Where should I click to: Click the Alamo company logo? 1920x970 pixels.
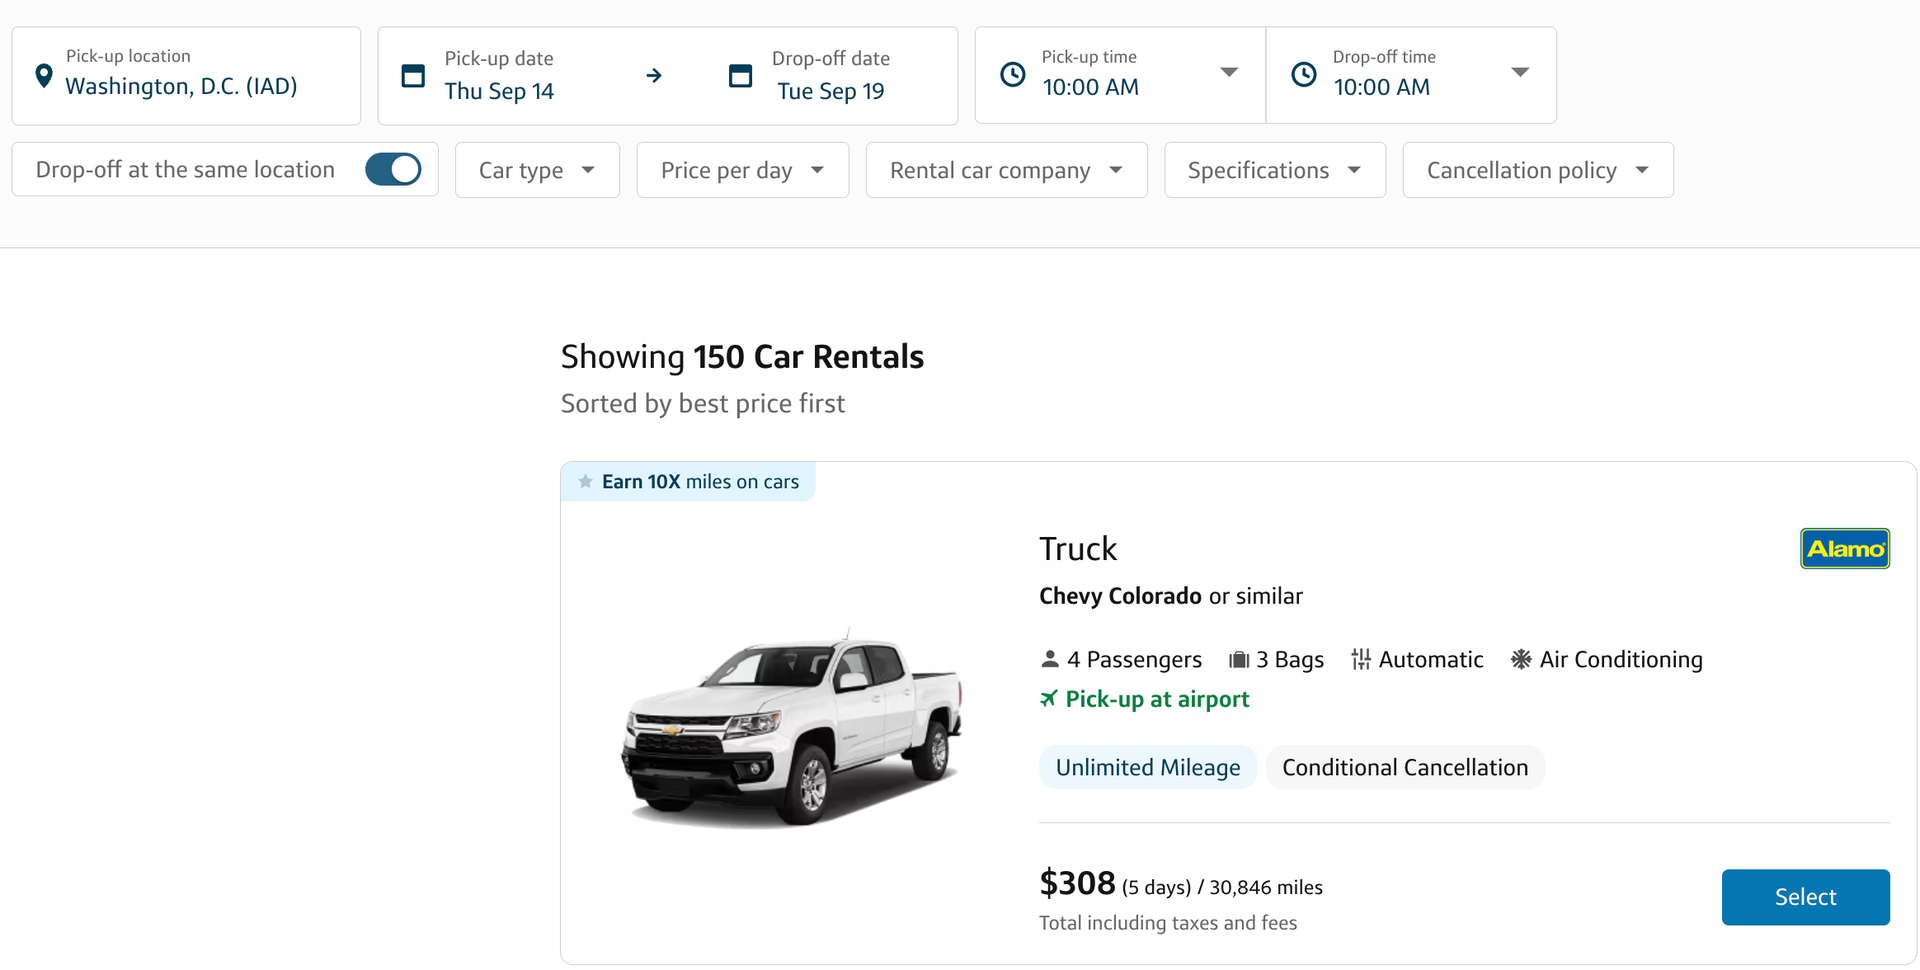pyautogui.click(x=1844, y=548)
